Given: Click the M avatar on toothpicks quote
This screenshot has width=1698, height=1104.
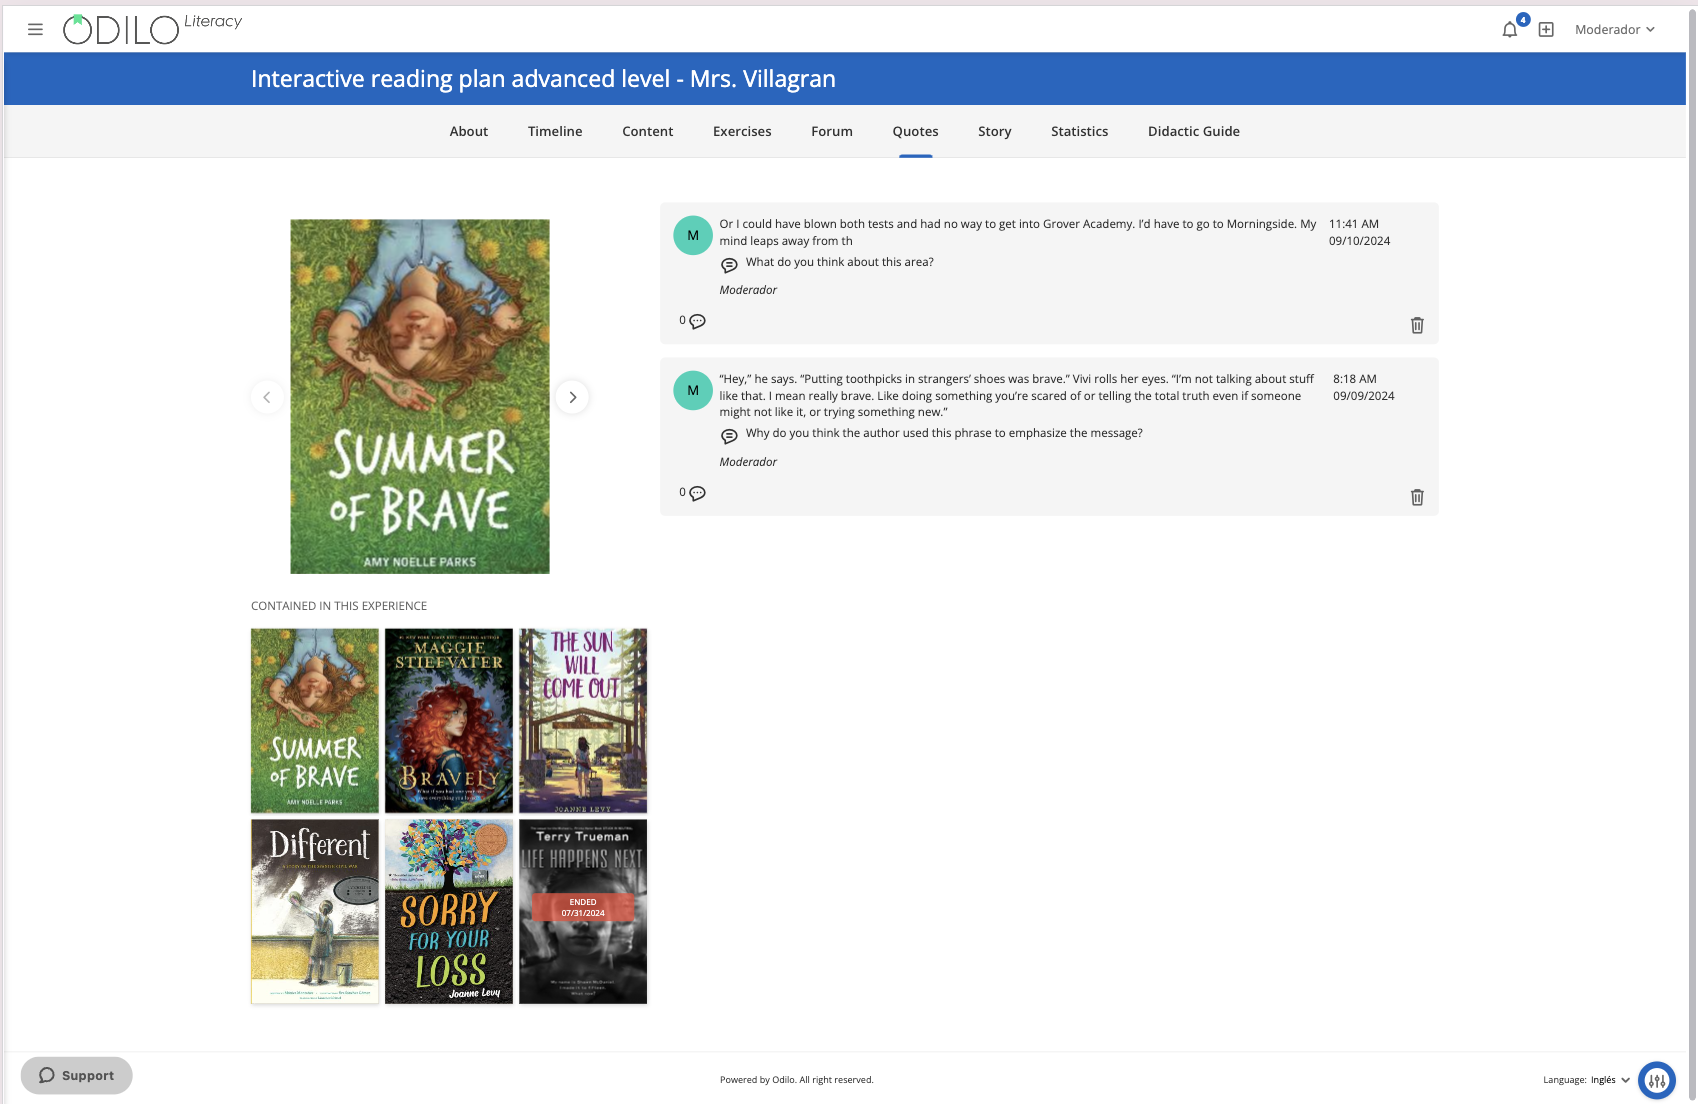Looking at the screenshot, I should pyautogui.click(x=693, y=390).
